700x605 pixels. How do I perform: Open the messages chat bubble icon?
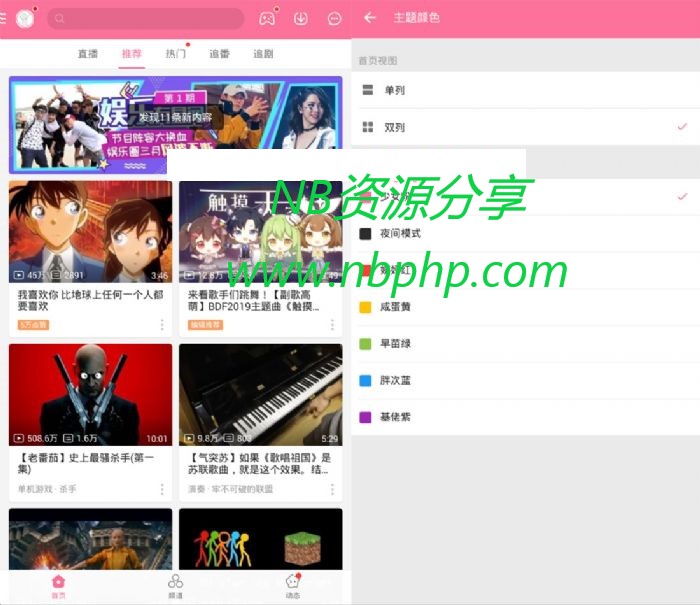[x=334, y=18]
